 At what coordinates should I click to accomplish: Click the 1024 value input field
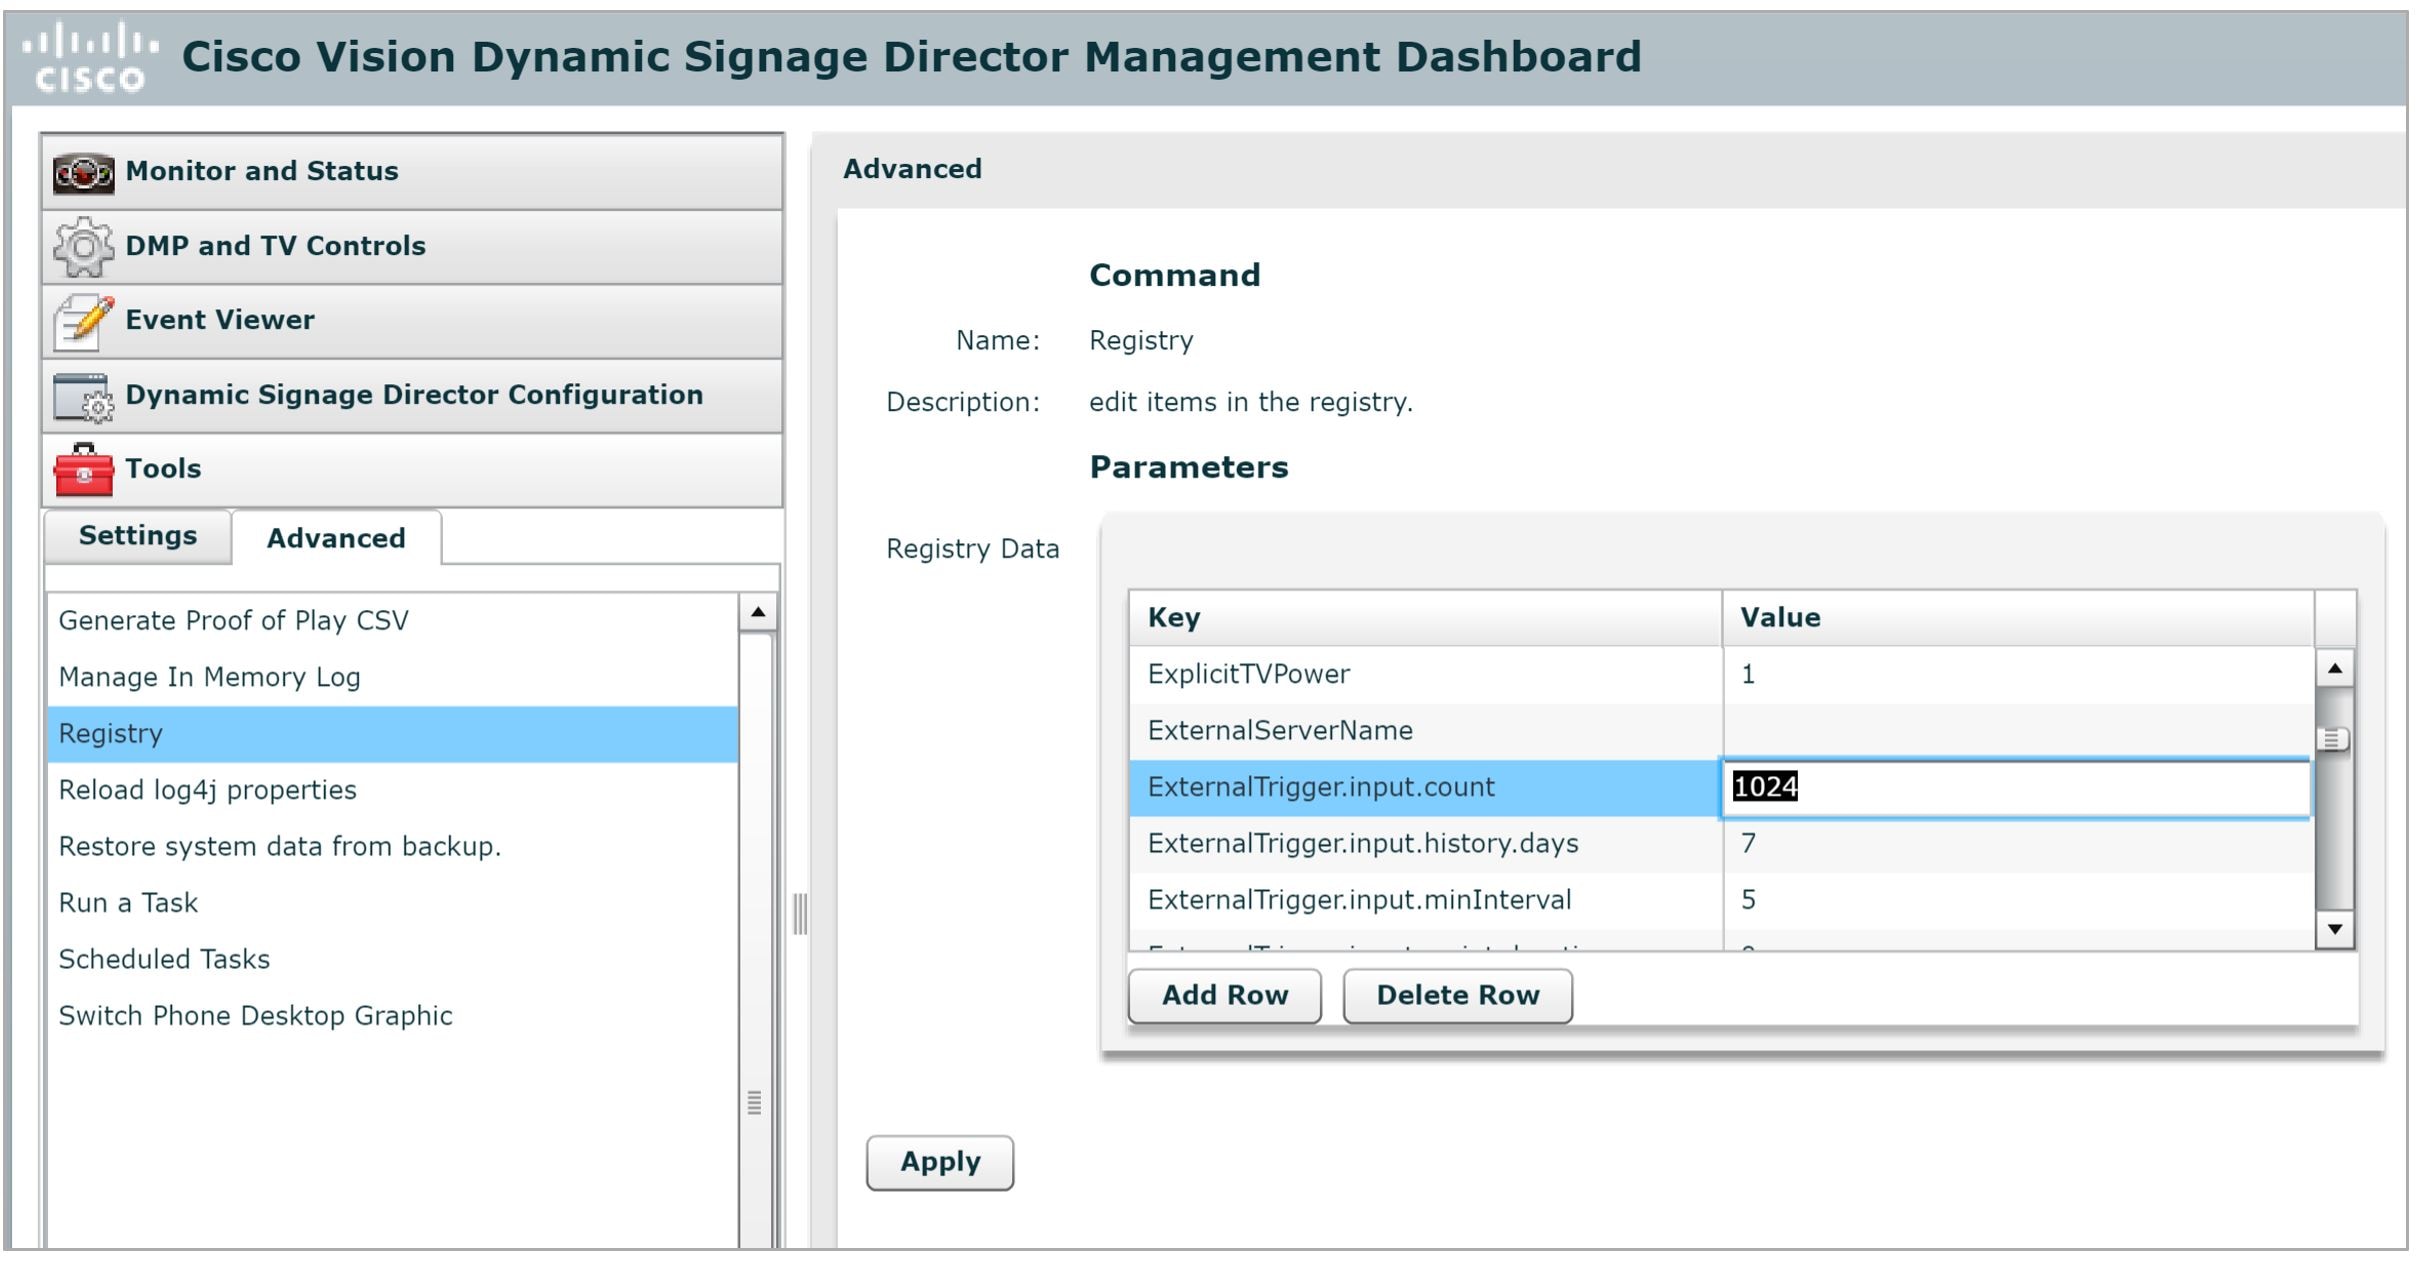pyautogui.click(x=2016, y=788)
